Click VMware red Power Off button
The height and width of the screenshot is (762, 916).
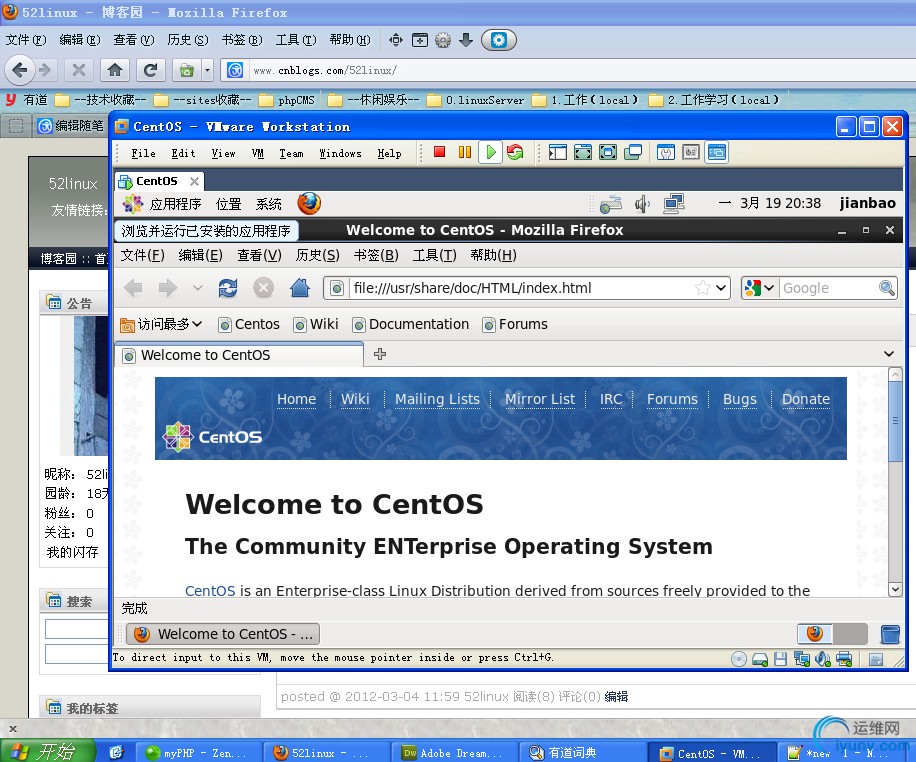[439, 153]
